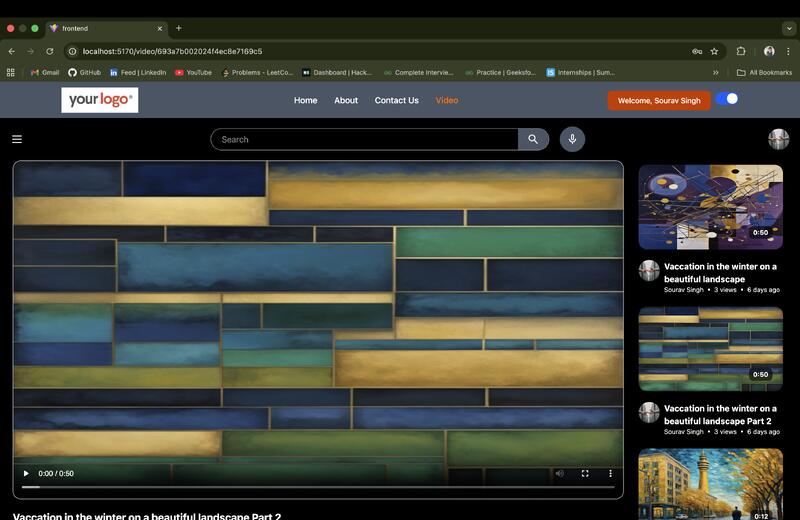Open the hamburger sidebar menu
Image resolution: width=800 pixels, height=520 pixels.
coord(17,139)
